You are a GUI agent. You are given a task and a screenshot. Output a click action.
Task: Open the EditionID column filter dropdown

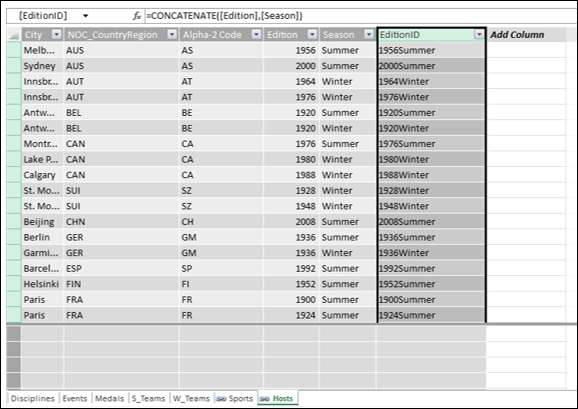(x=479, y=35)
